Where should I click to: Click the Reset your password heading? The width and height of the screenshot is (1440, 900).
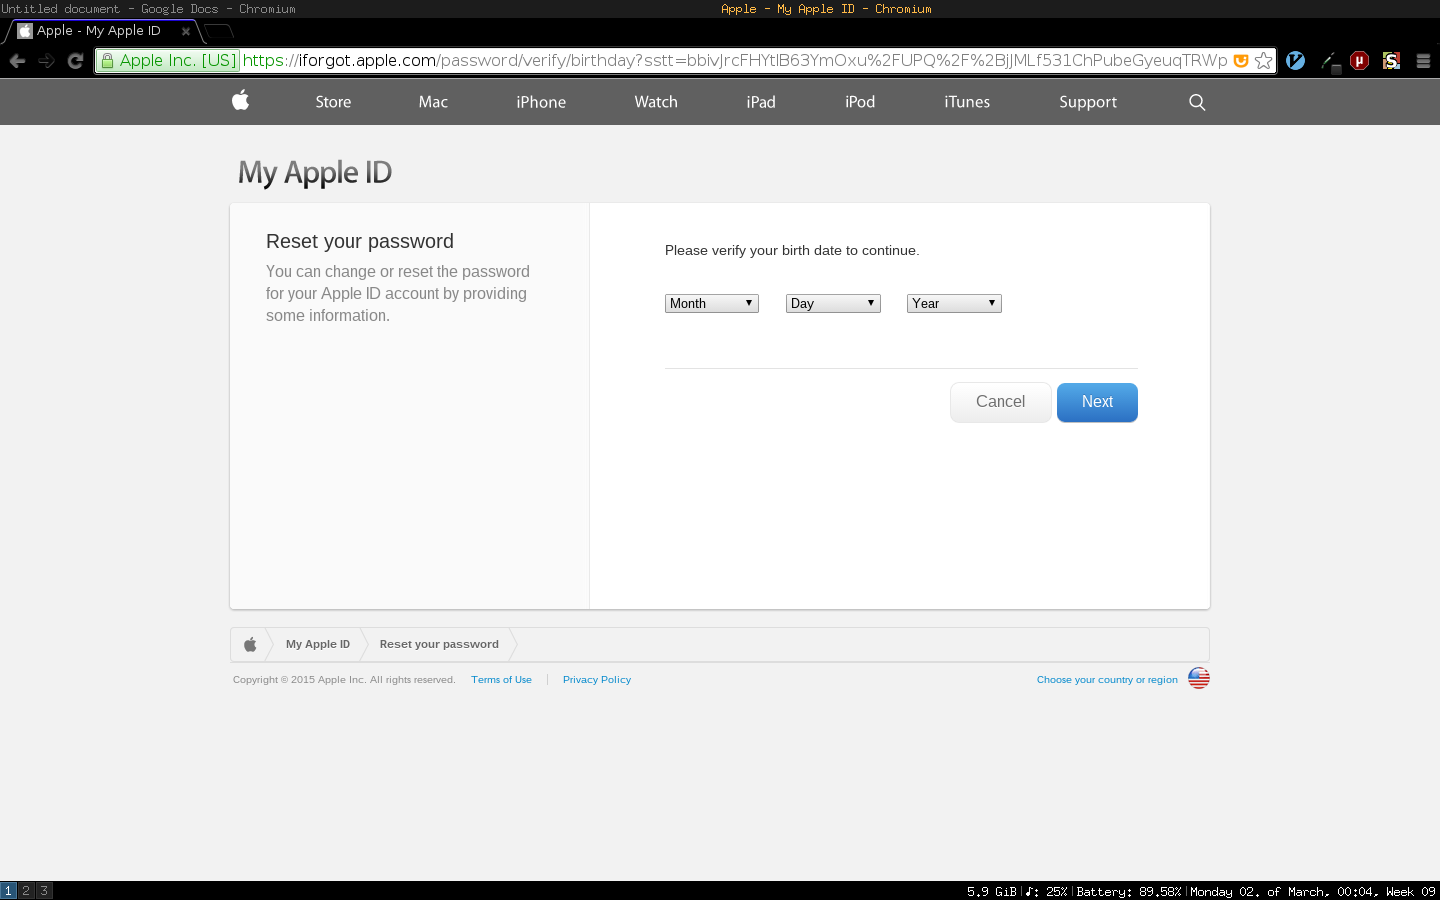[360, 241]
